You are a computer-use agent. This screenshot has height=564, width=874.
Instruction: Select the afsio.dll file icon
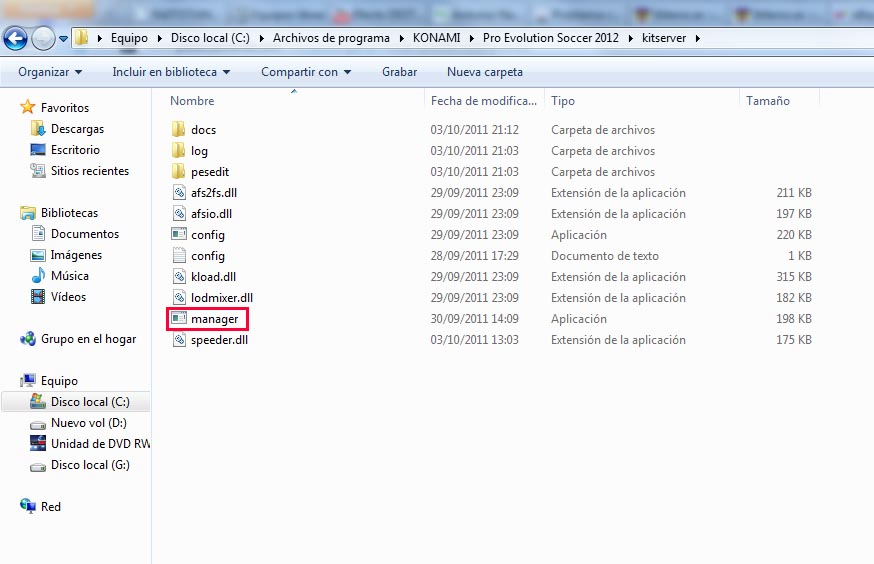tap(179, 213)
